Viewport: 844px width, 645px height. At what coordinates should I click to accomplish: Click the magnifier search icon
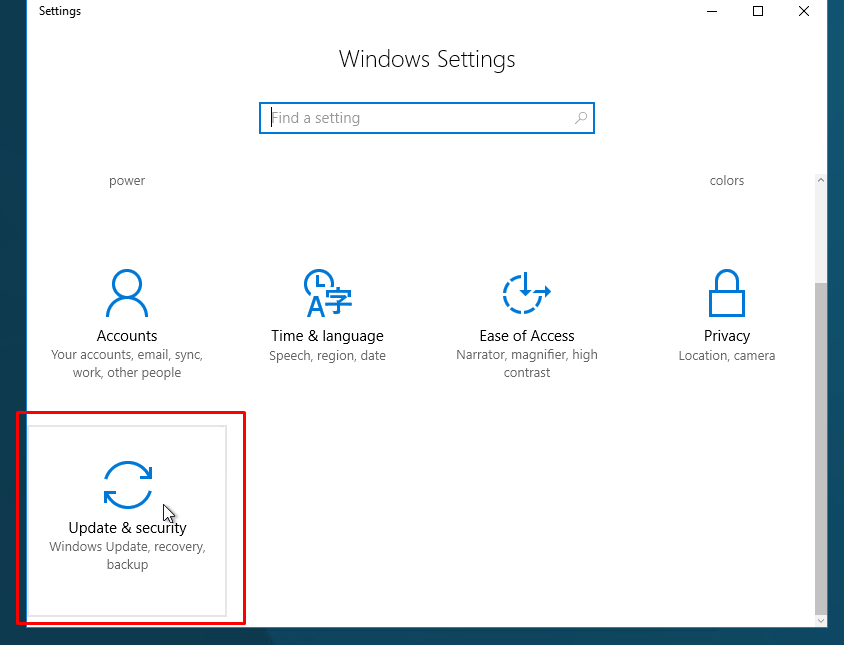(581, 118)
